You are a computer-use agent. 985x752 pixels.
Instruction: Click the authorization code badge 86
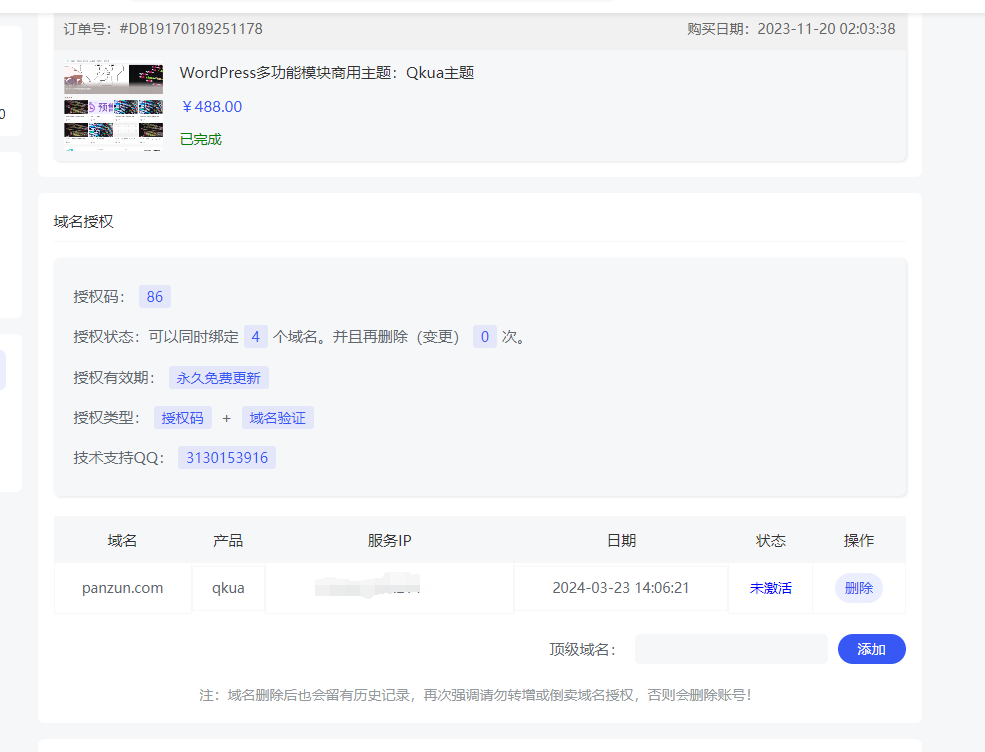(x=154, y=297)
